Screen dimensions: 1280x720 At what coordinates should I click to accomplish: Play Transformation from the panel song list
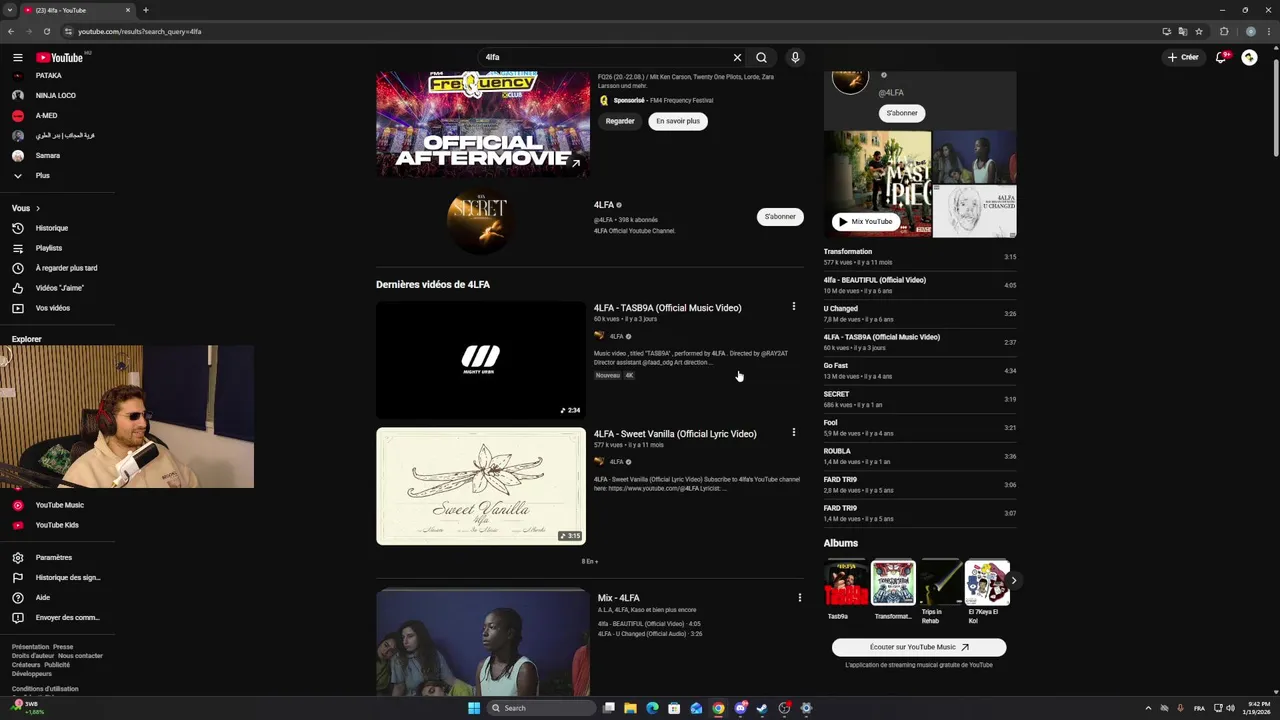tap(920, 257)
